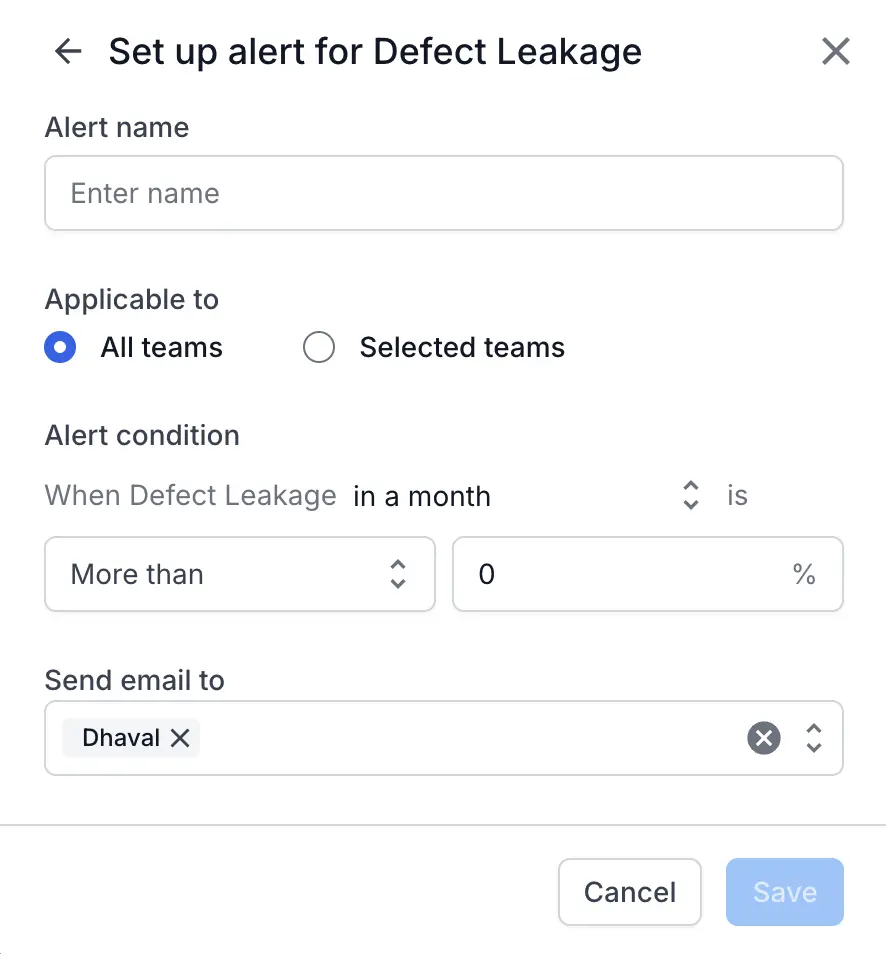Select the All teams radio button
886x954 pixels.
tap(60, 347)
